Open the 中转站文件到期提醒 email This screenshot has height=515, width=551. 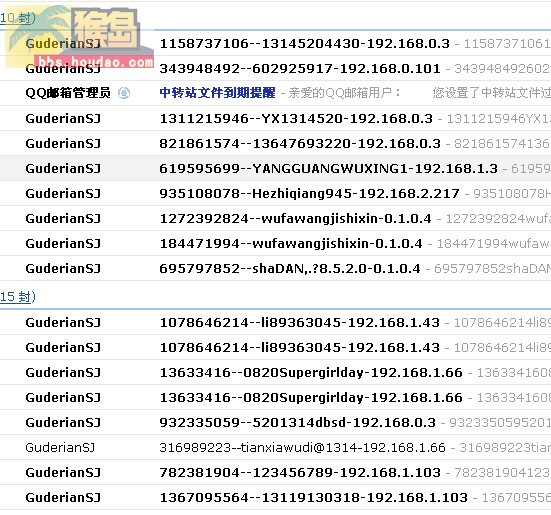(x=217, y=93)
